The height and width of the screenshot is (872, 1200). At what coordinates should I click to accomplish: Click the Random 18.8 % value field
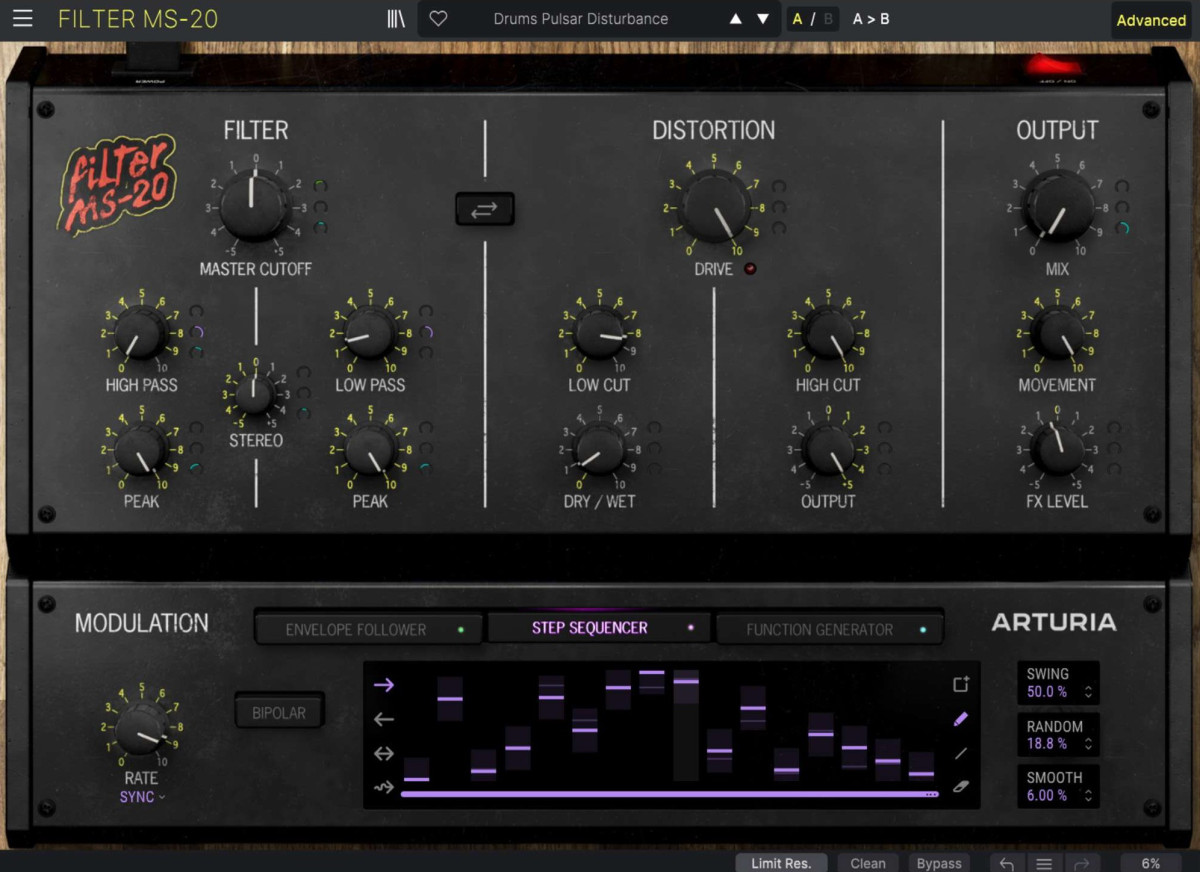(x=1047, y=744)
